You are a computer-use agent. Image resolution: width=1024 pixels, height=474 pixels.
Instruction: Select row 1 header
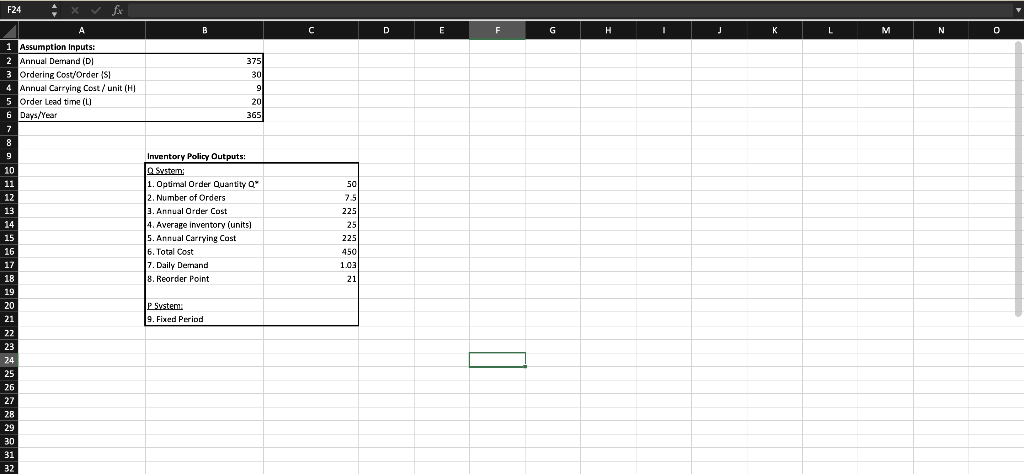[9, 47]
